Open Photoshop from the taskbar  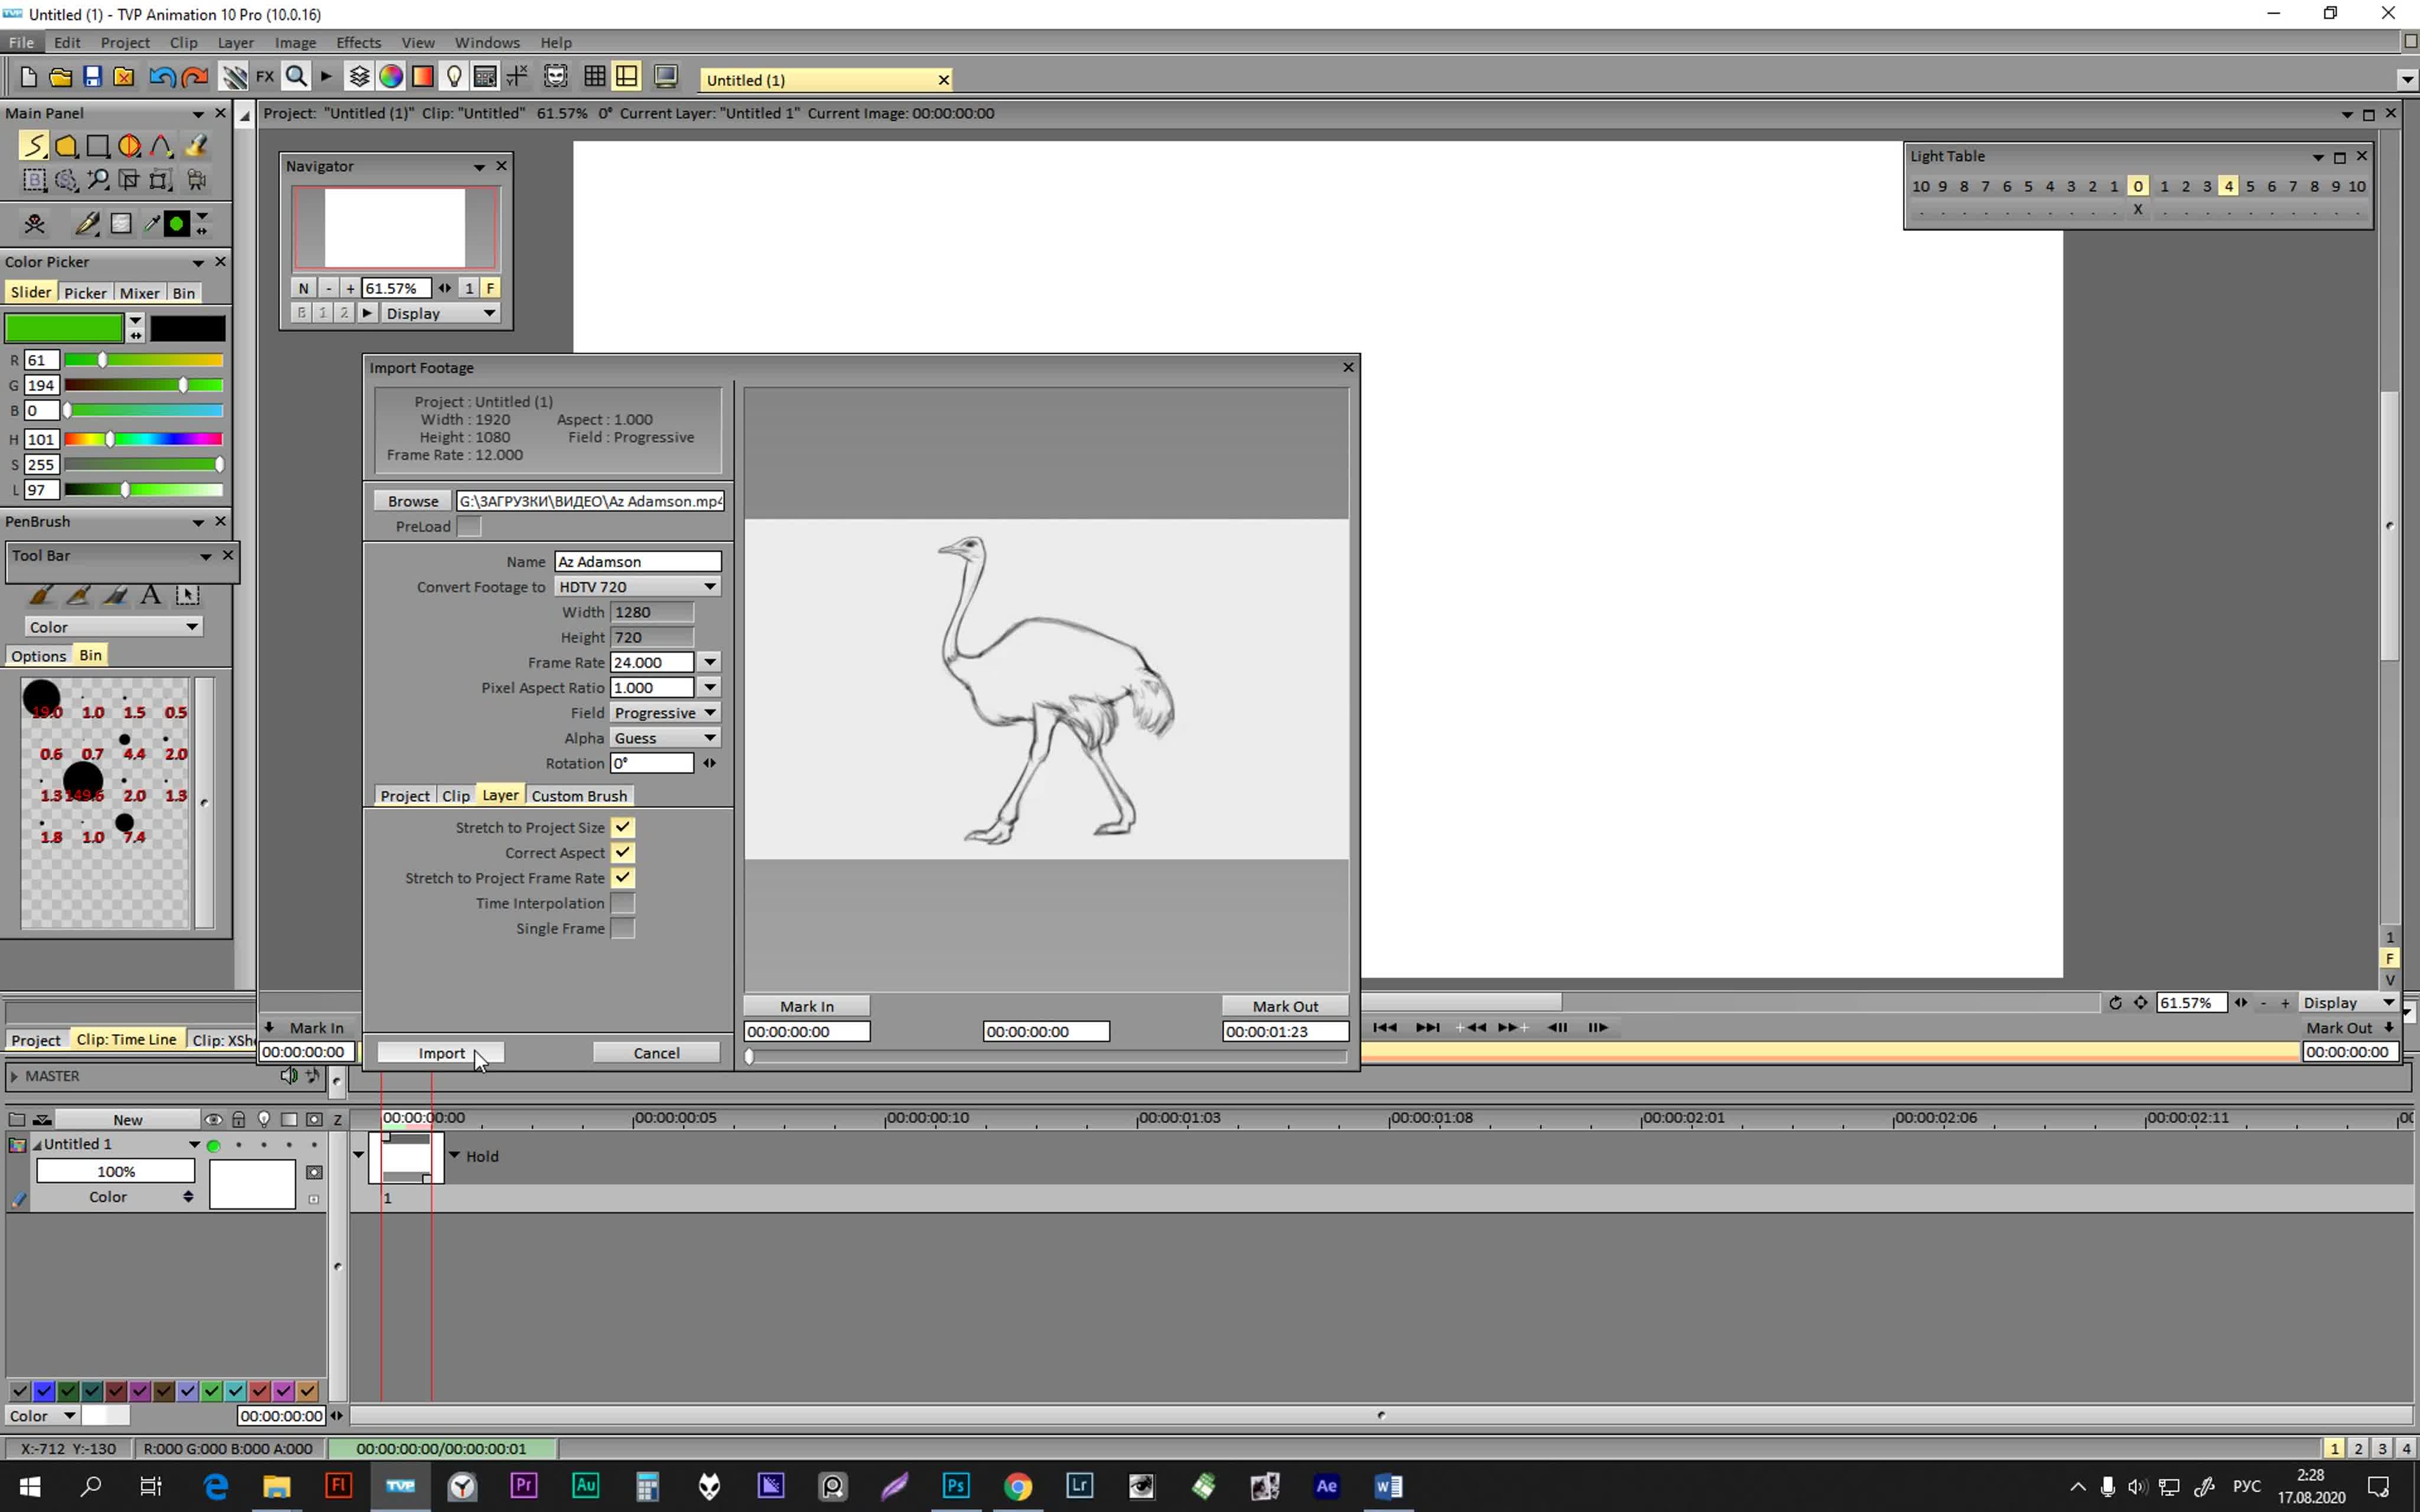click(956, 1486)
